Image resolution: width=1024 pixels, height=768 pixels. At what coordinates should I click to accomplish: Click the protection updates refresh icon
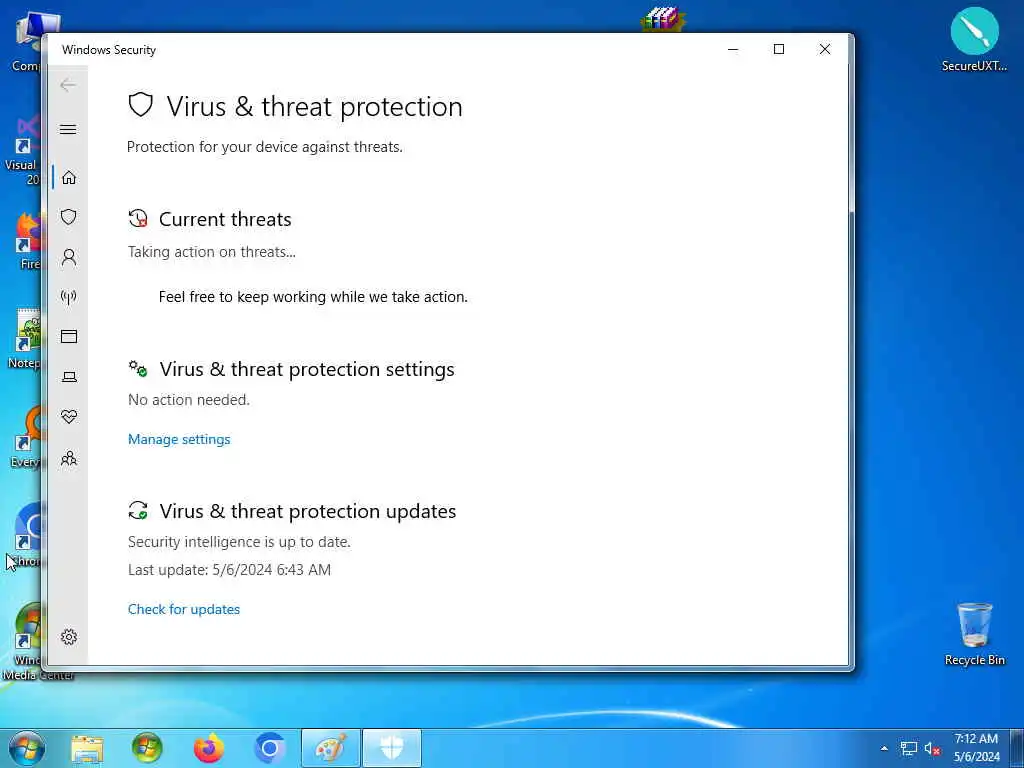click(x=138, y=511)
